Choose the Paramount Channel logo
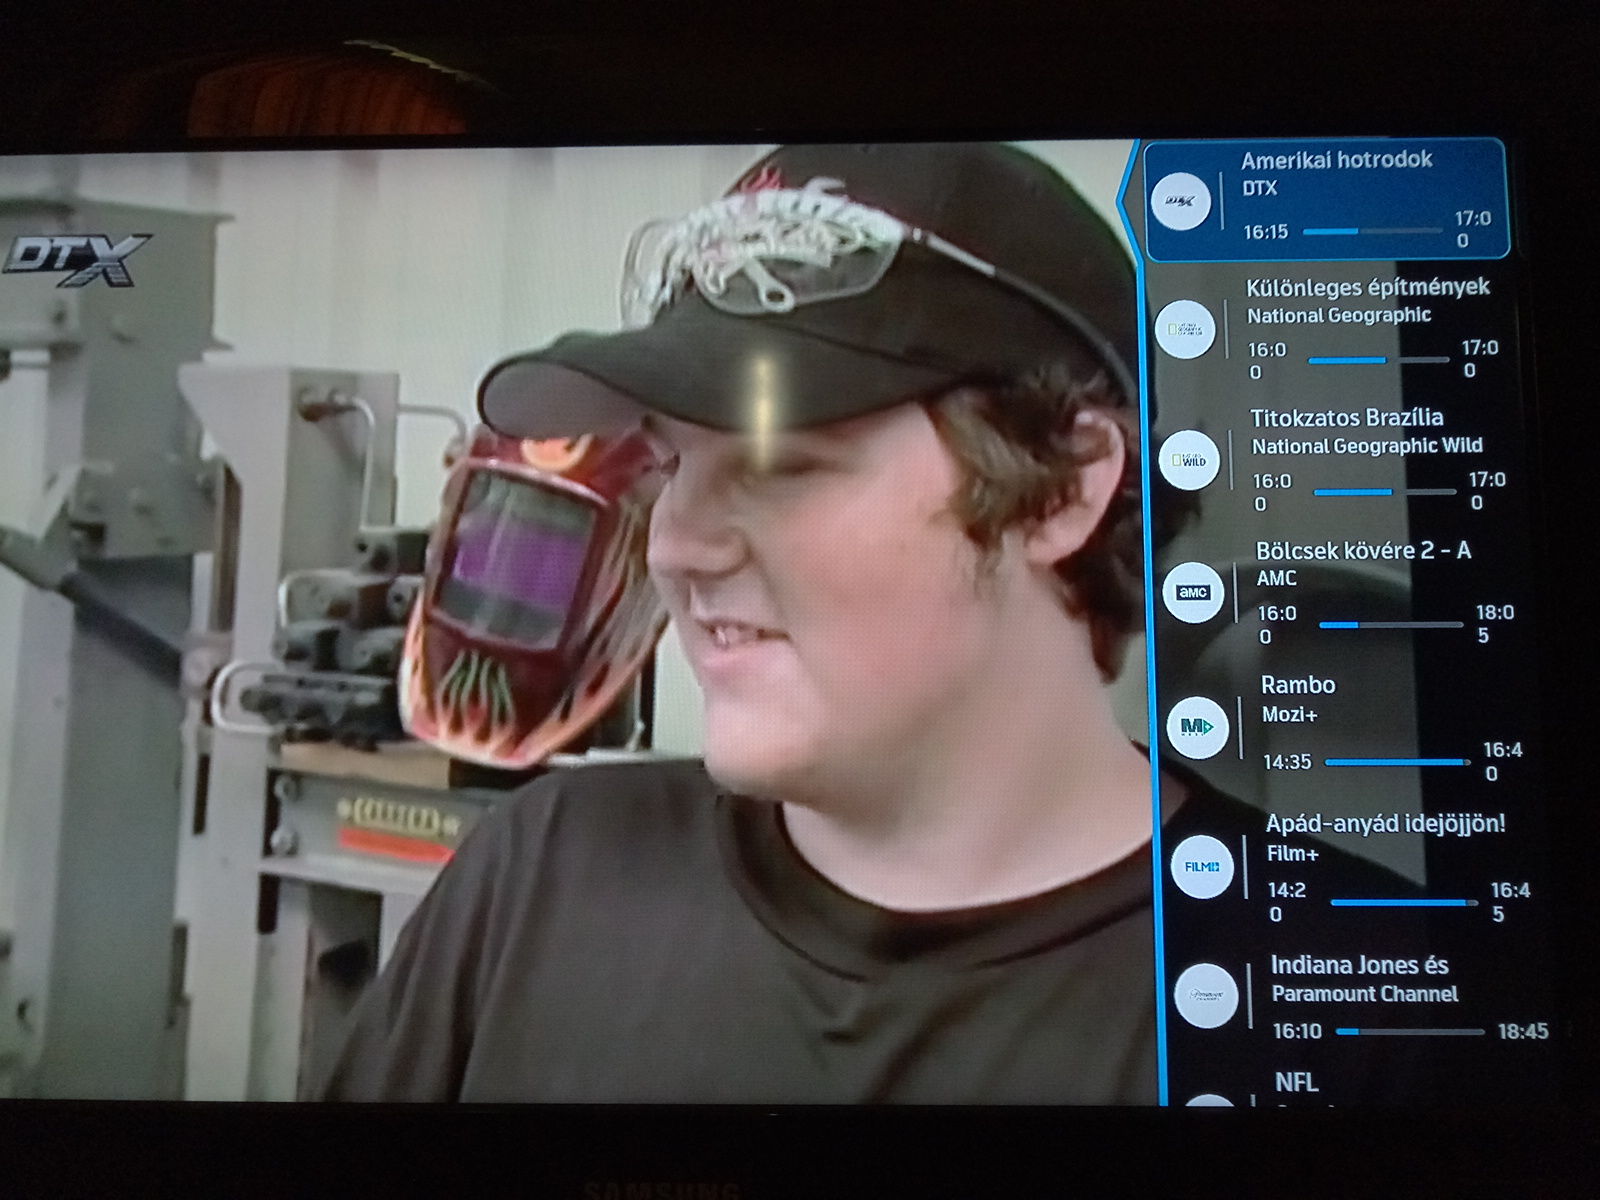This screenshot has height=1200, width=1600. click(x=1206, y=995)
